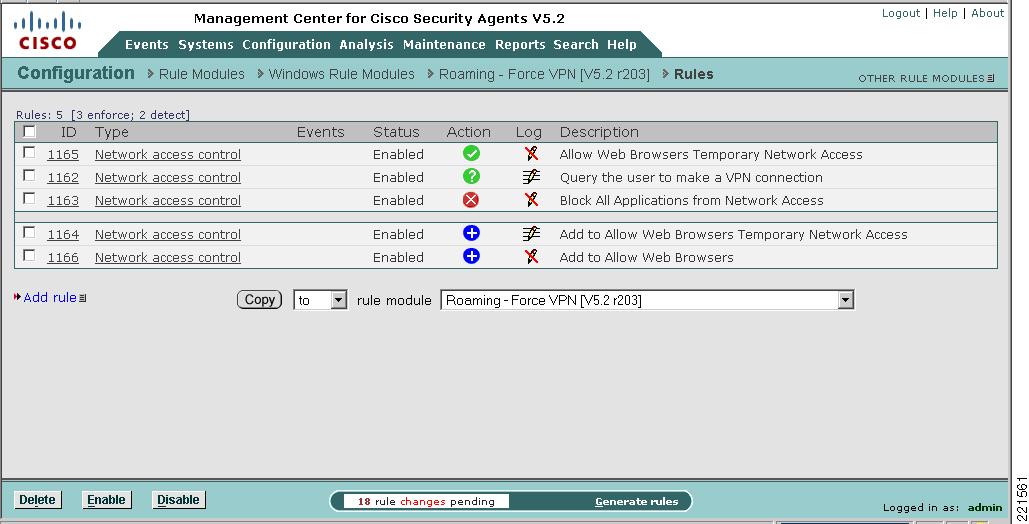Image resolution: width=1029 pixels, height=524 pixels.
Task: Click blue add action icon for rule 1164
Action: (471, 233)
